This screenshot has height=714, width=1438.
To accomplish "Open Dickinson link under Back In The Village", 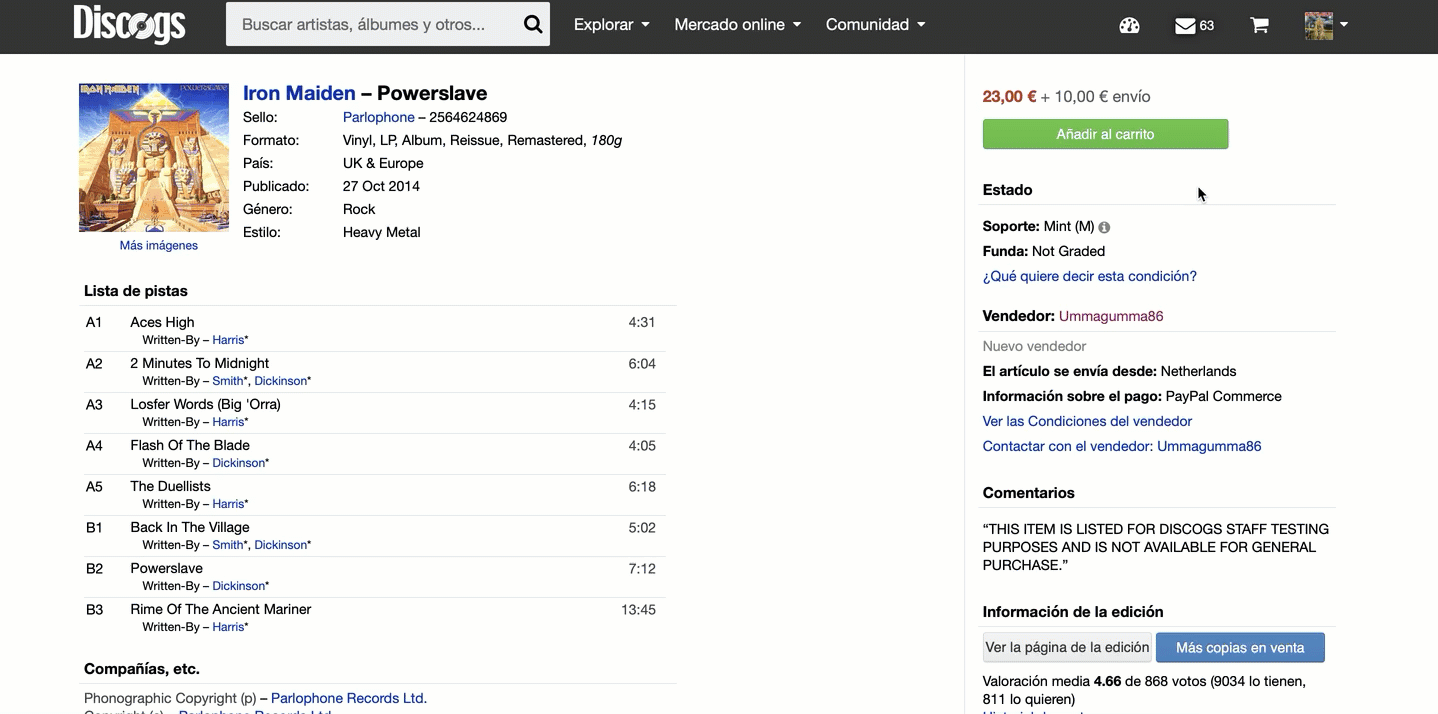I will tap(280, 545).
